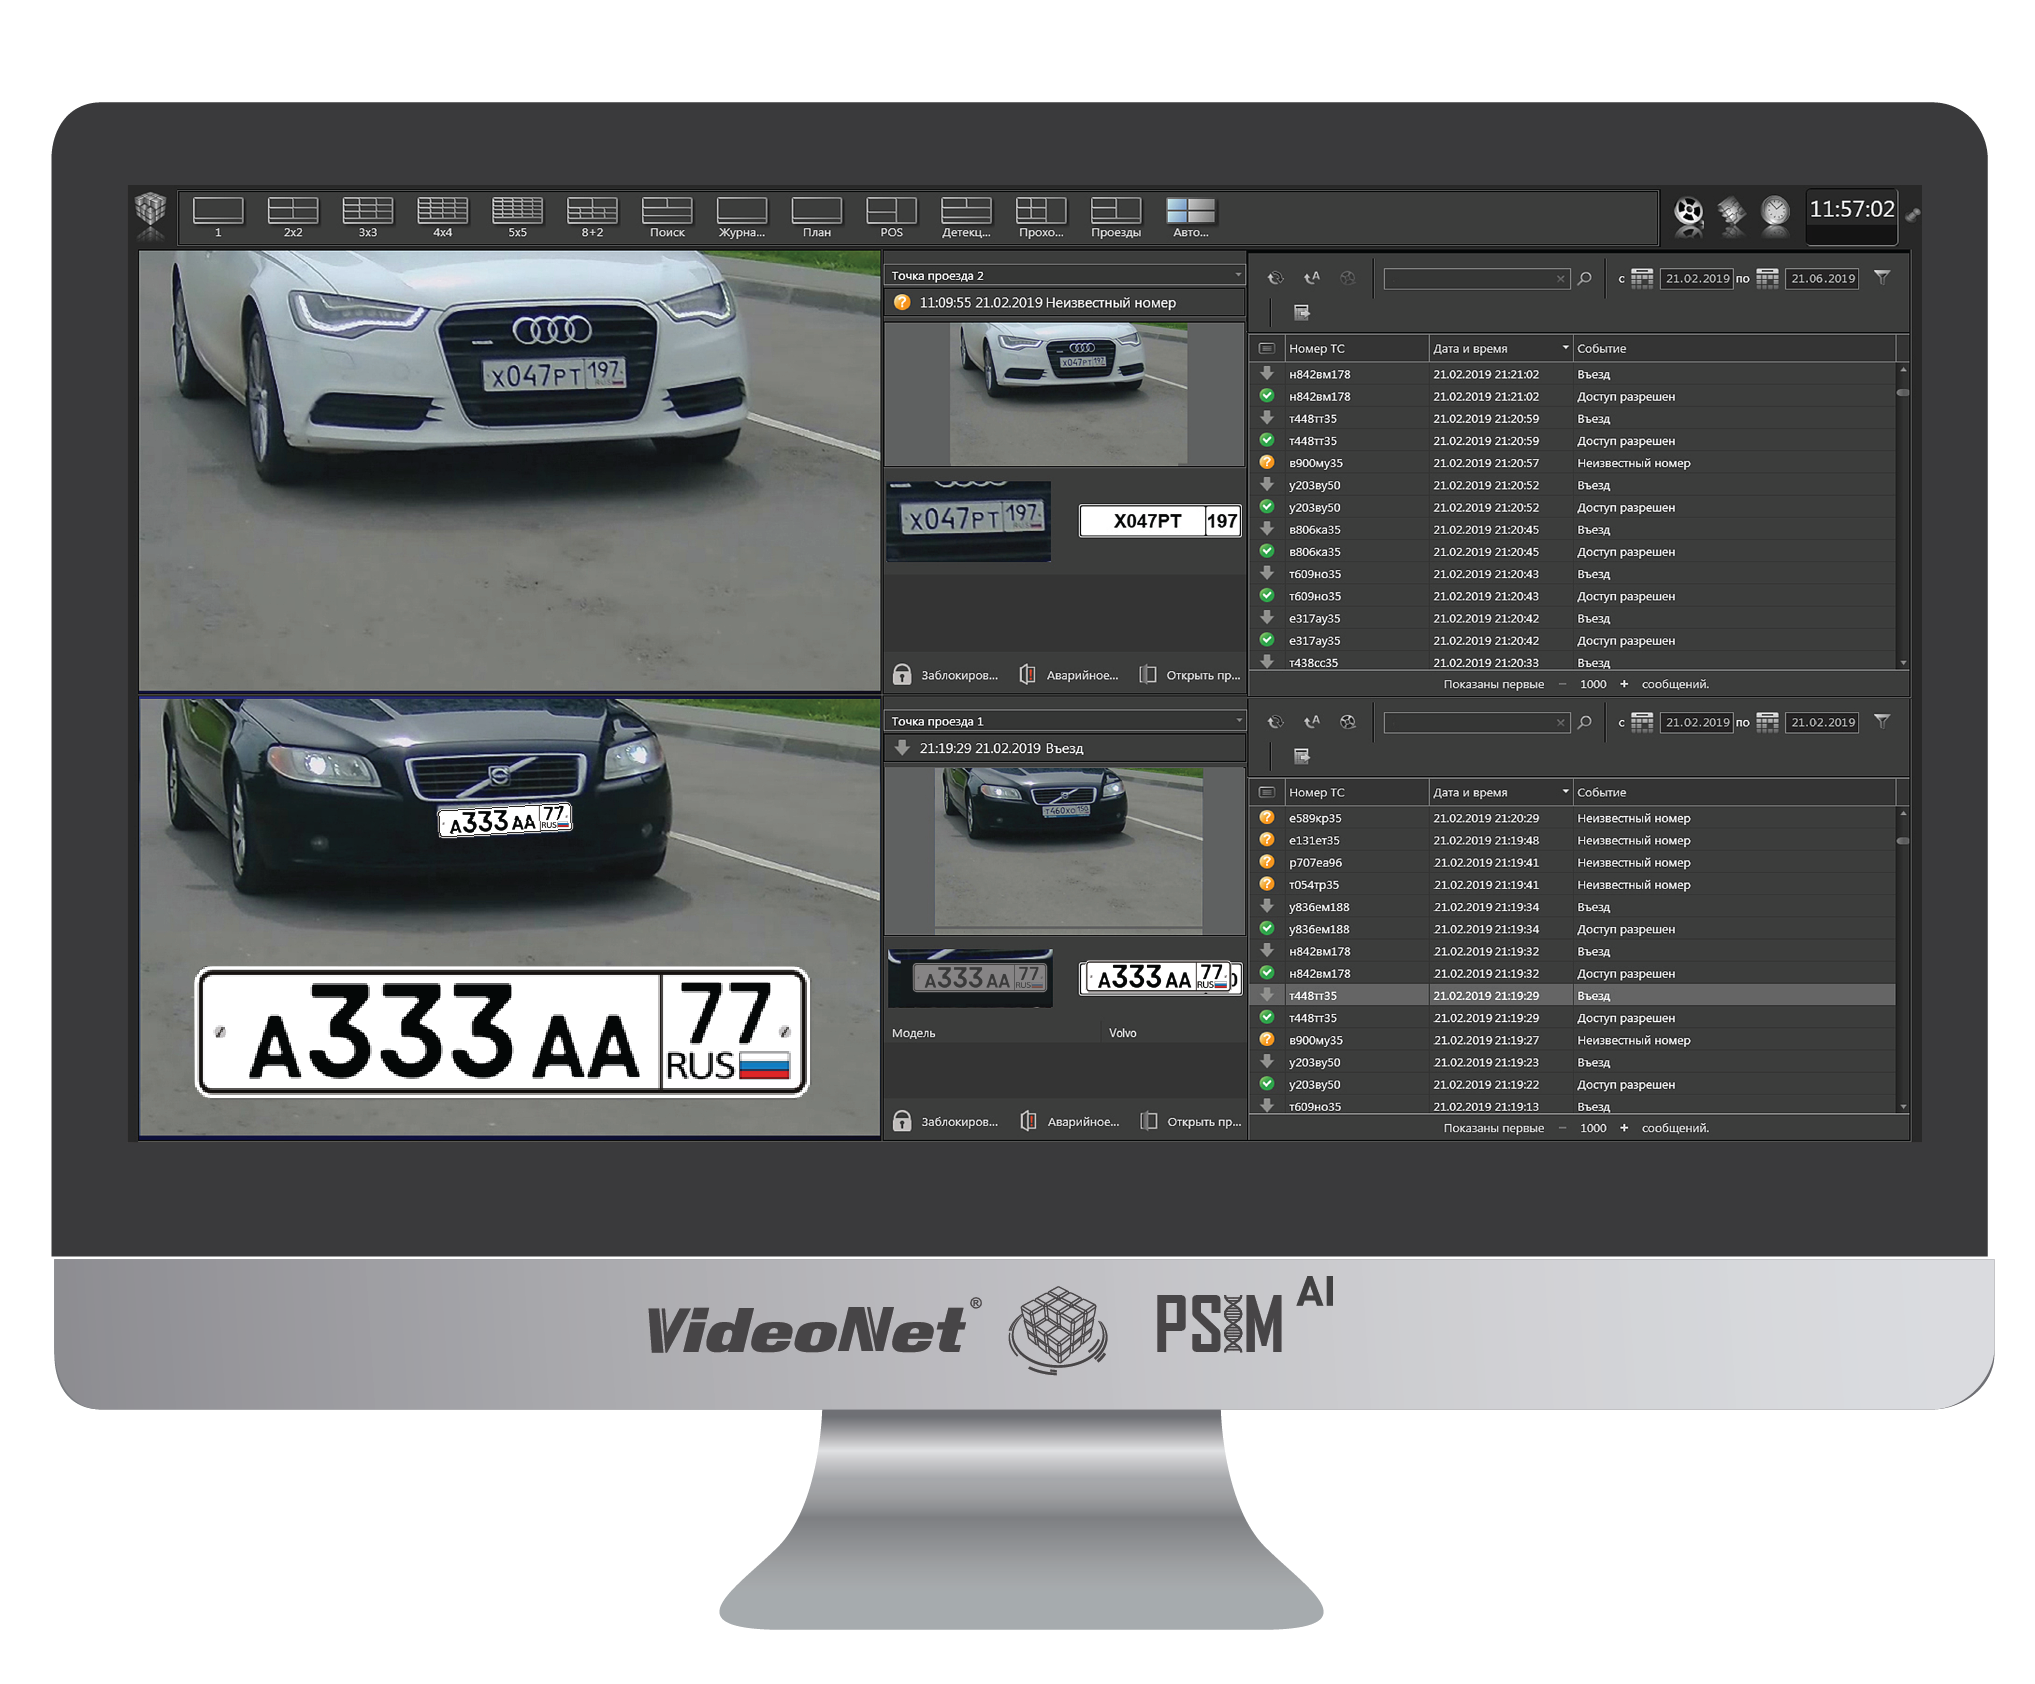Open start date calendar in lower journal
2035x1684 pixels.
(1642, 722)
